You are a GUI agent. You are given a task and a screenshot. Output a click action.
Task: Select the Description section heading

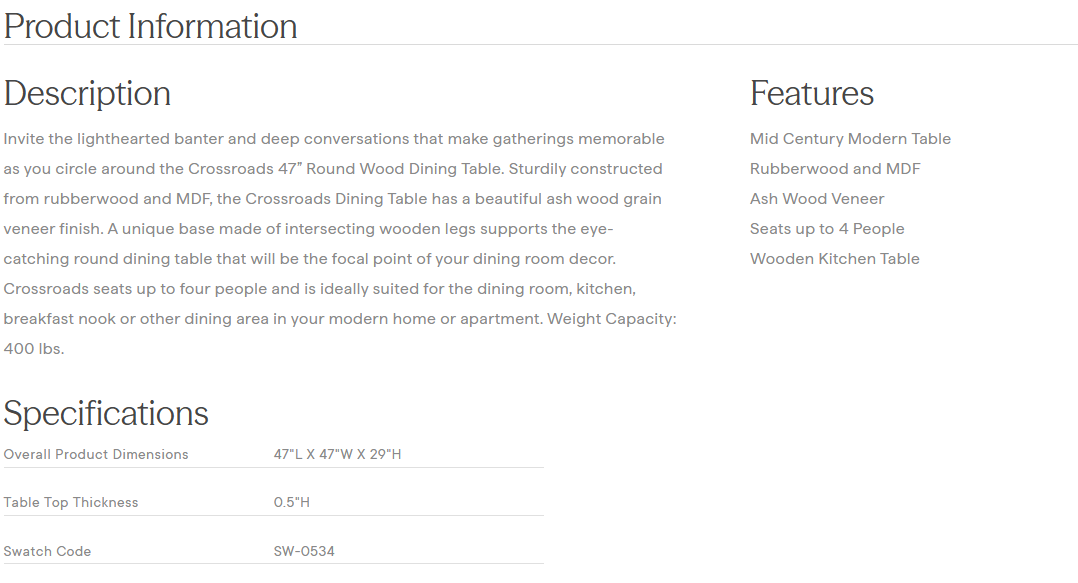[87, 93]
